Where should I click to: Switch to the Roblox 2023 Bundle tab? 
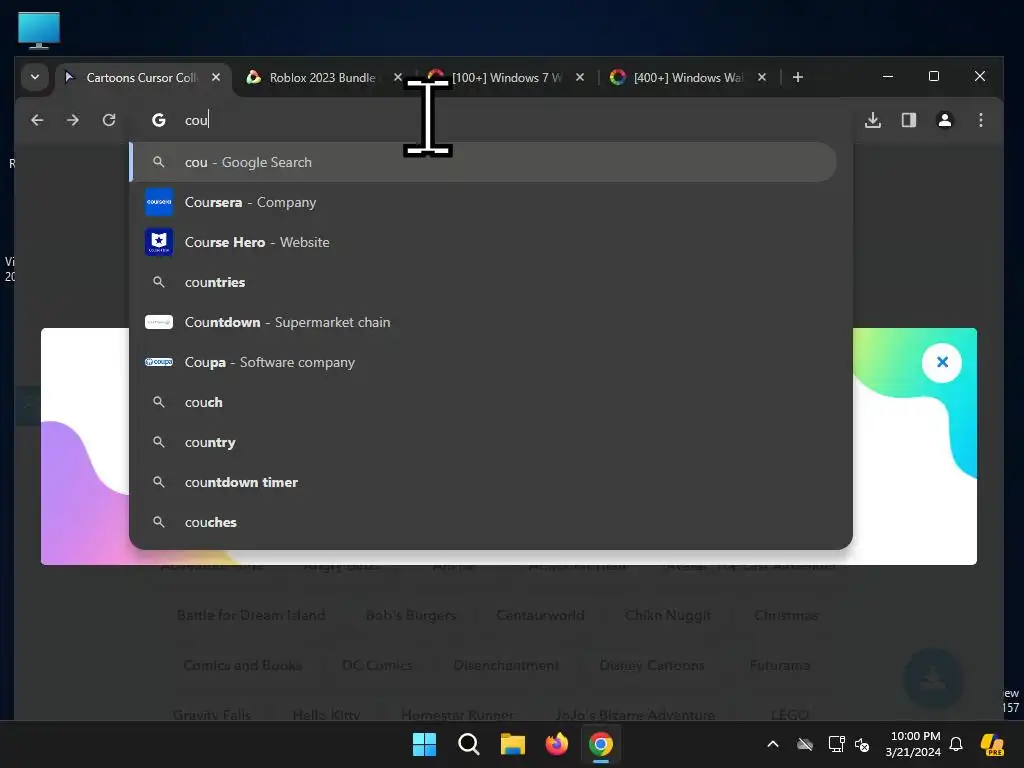[322, 78]
